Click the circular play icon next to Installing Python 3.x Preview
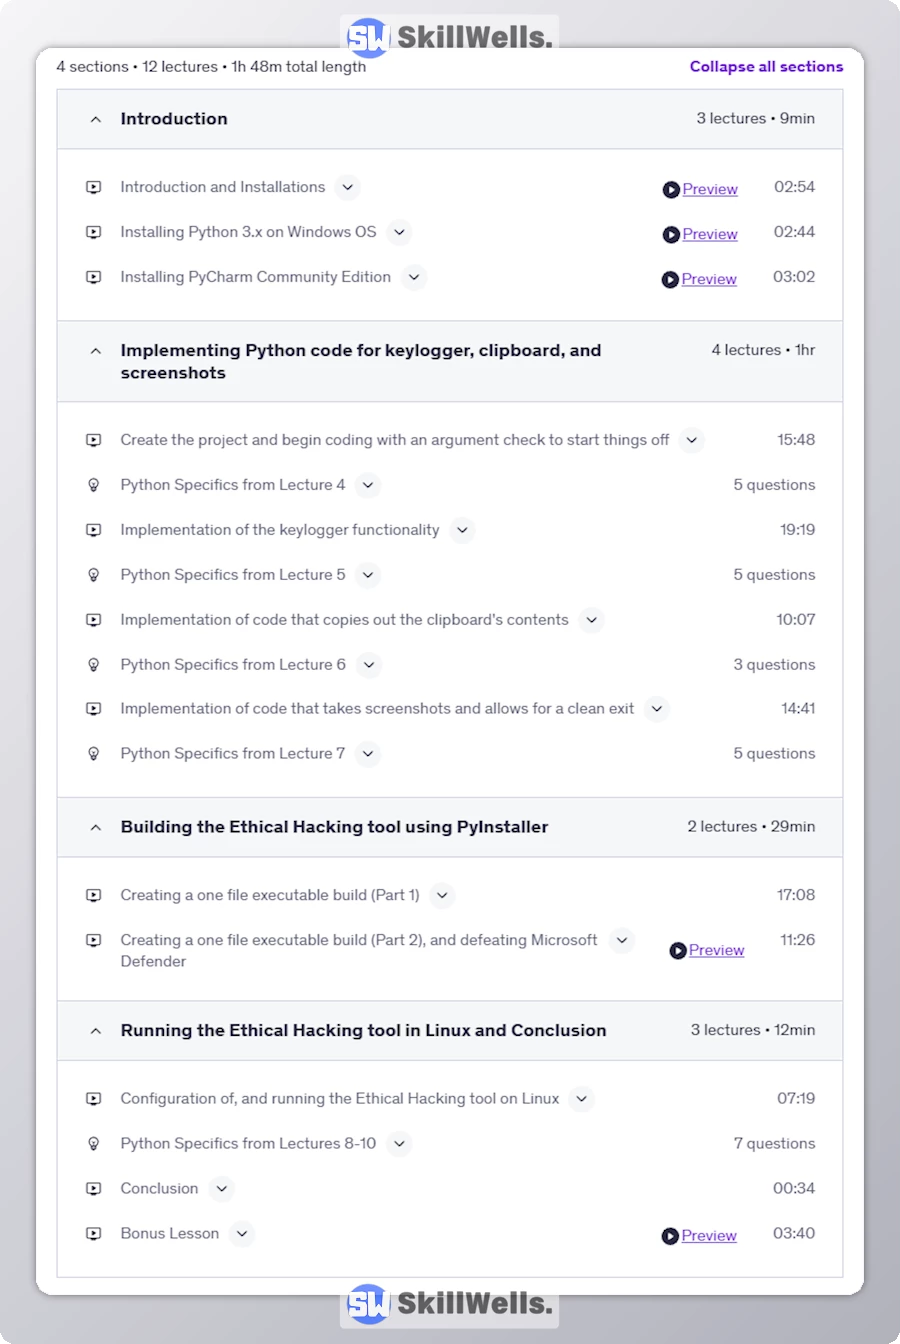The height and width of the screenshot is (1344, 900). point(670,234)
